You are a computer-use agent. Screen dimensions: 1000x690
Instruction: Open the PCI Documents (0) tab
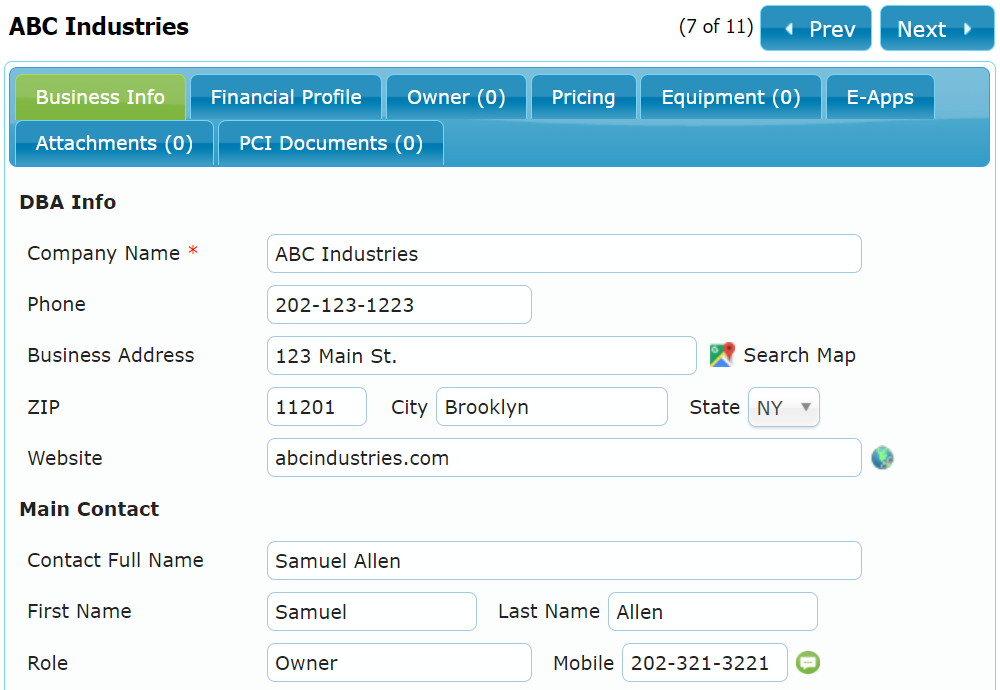tap(331, 143)
